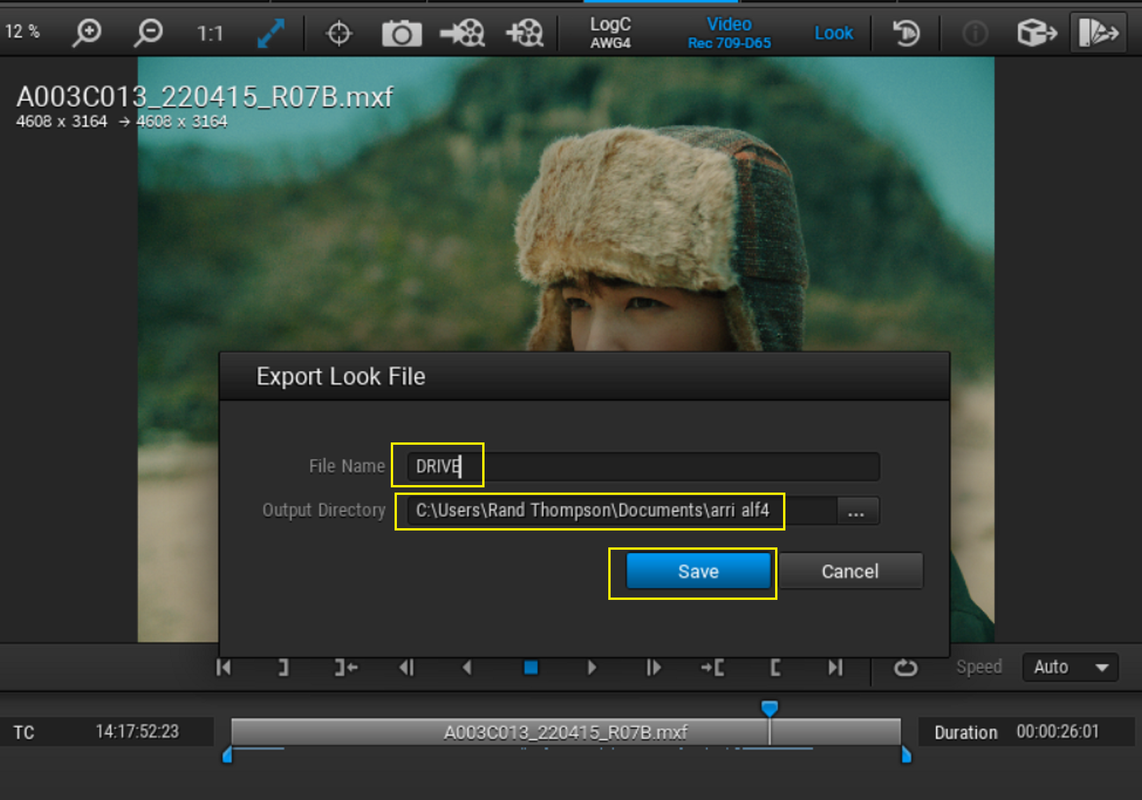Click the 12 % zoom level readout
Viewport: 1142px width, 800px height.
(23, 31)
